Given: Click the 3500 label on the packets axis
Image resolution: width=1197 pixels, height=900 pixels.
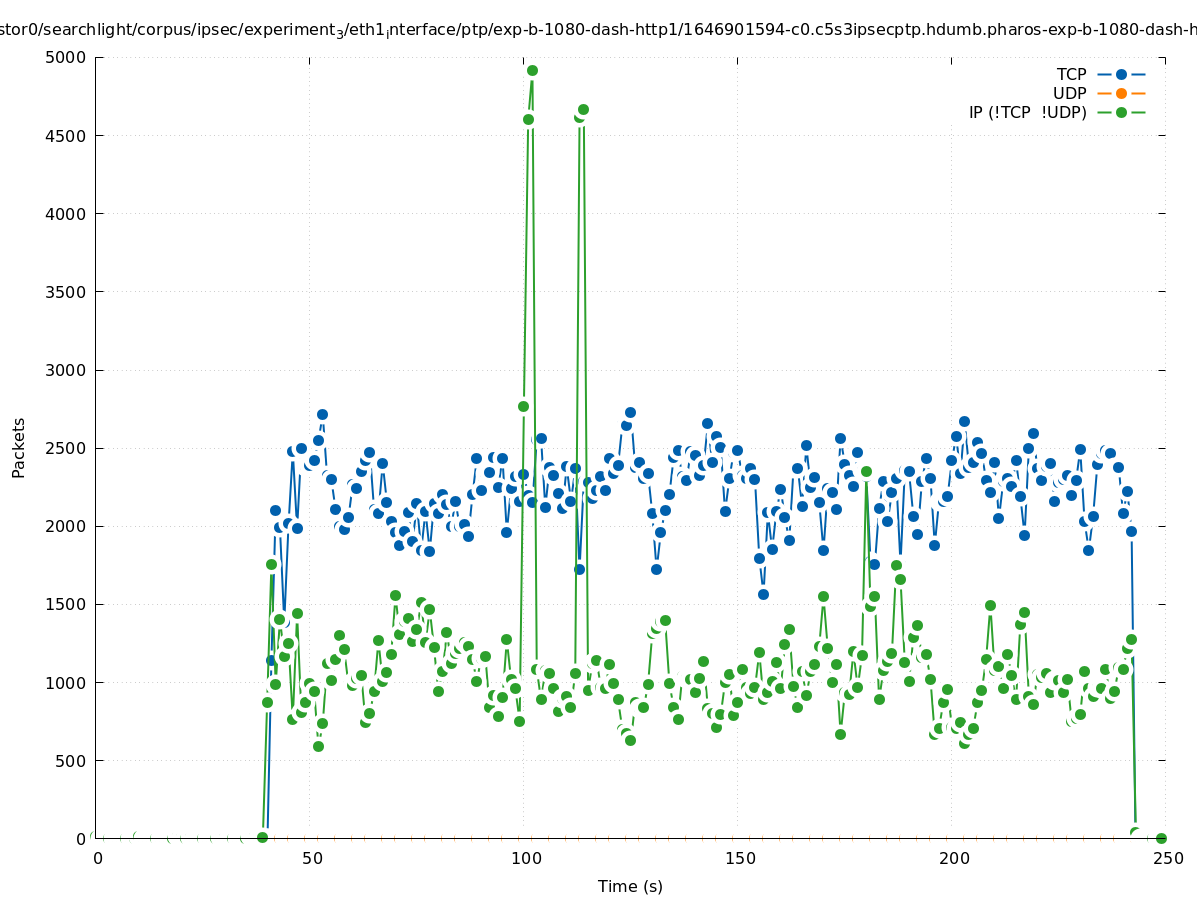Looking at the screenshot, I should pyautogui.click(x=66, y=292).
